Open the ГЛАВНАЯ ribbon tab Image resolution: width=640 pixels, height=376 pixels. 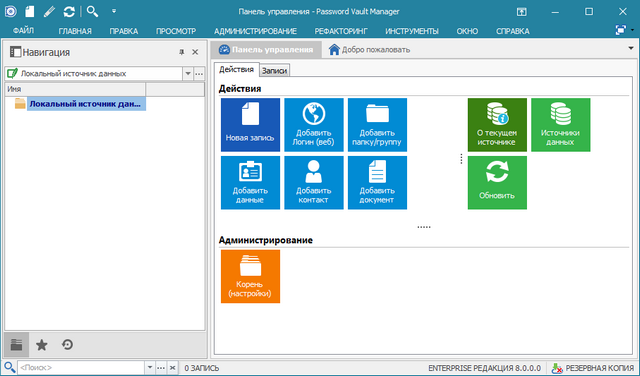point(75,31)
